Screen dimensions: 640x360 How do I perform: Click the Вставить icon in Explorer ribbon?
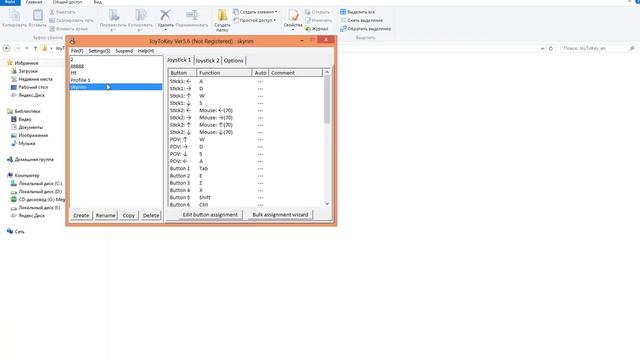point(38,16)
